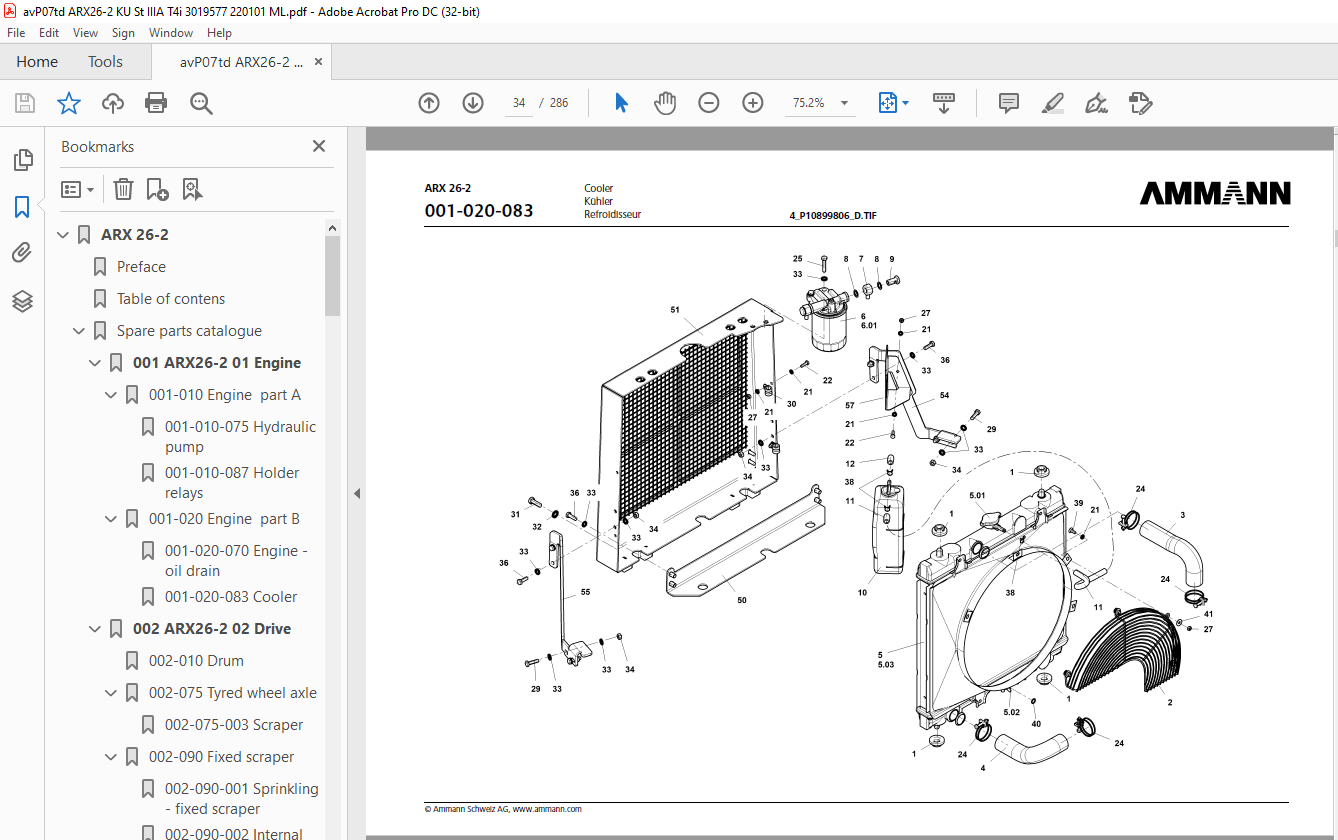Select the Highlight text pen tool

point(1052,103)
